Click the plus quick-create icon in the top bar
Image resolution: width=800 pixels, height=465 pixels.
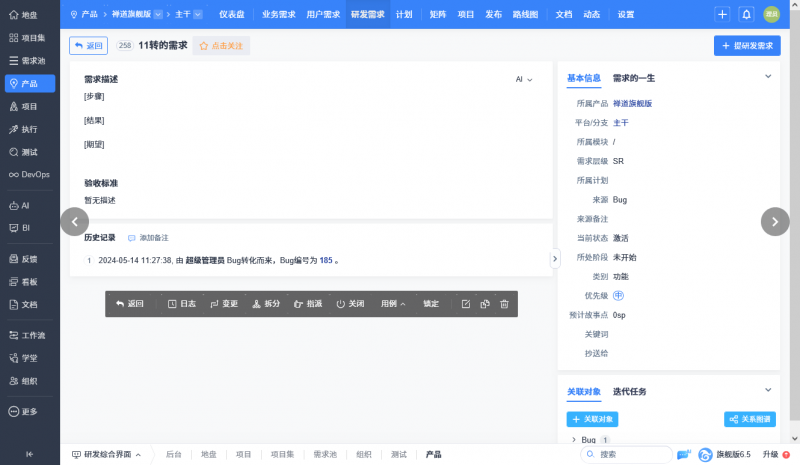click(x=723, y=15)
